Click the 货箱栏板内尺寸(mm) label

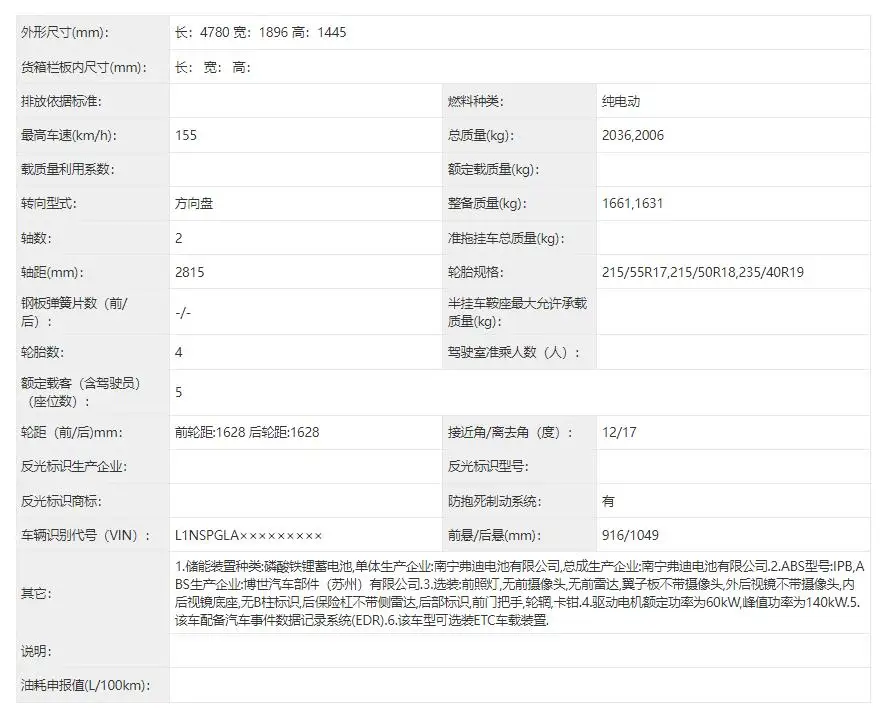pos(84,68)
